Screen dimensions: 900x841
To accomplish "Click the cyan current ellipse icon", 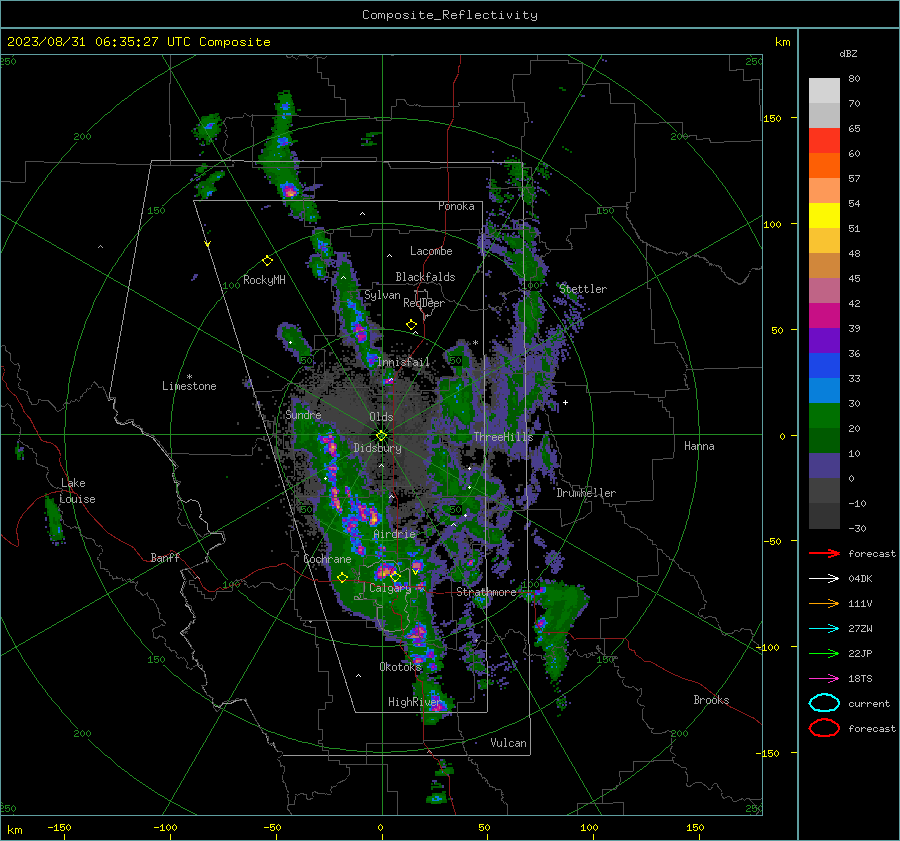I will (x=824, y=703).
